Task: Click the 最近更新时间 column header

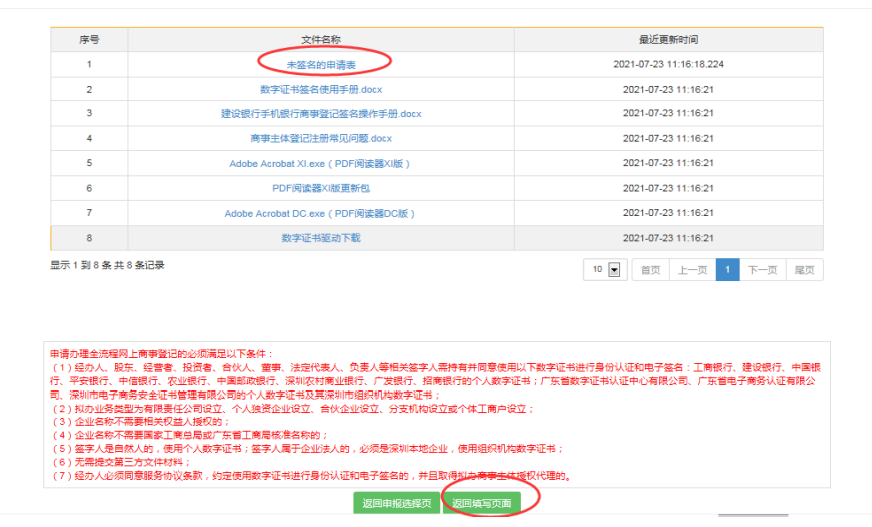Action: [x=668, y=40]
